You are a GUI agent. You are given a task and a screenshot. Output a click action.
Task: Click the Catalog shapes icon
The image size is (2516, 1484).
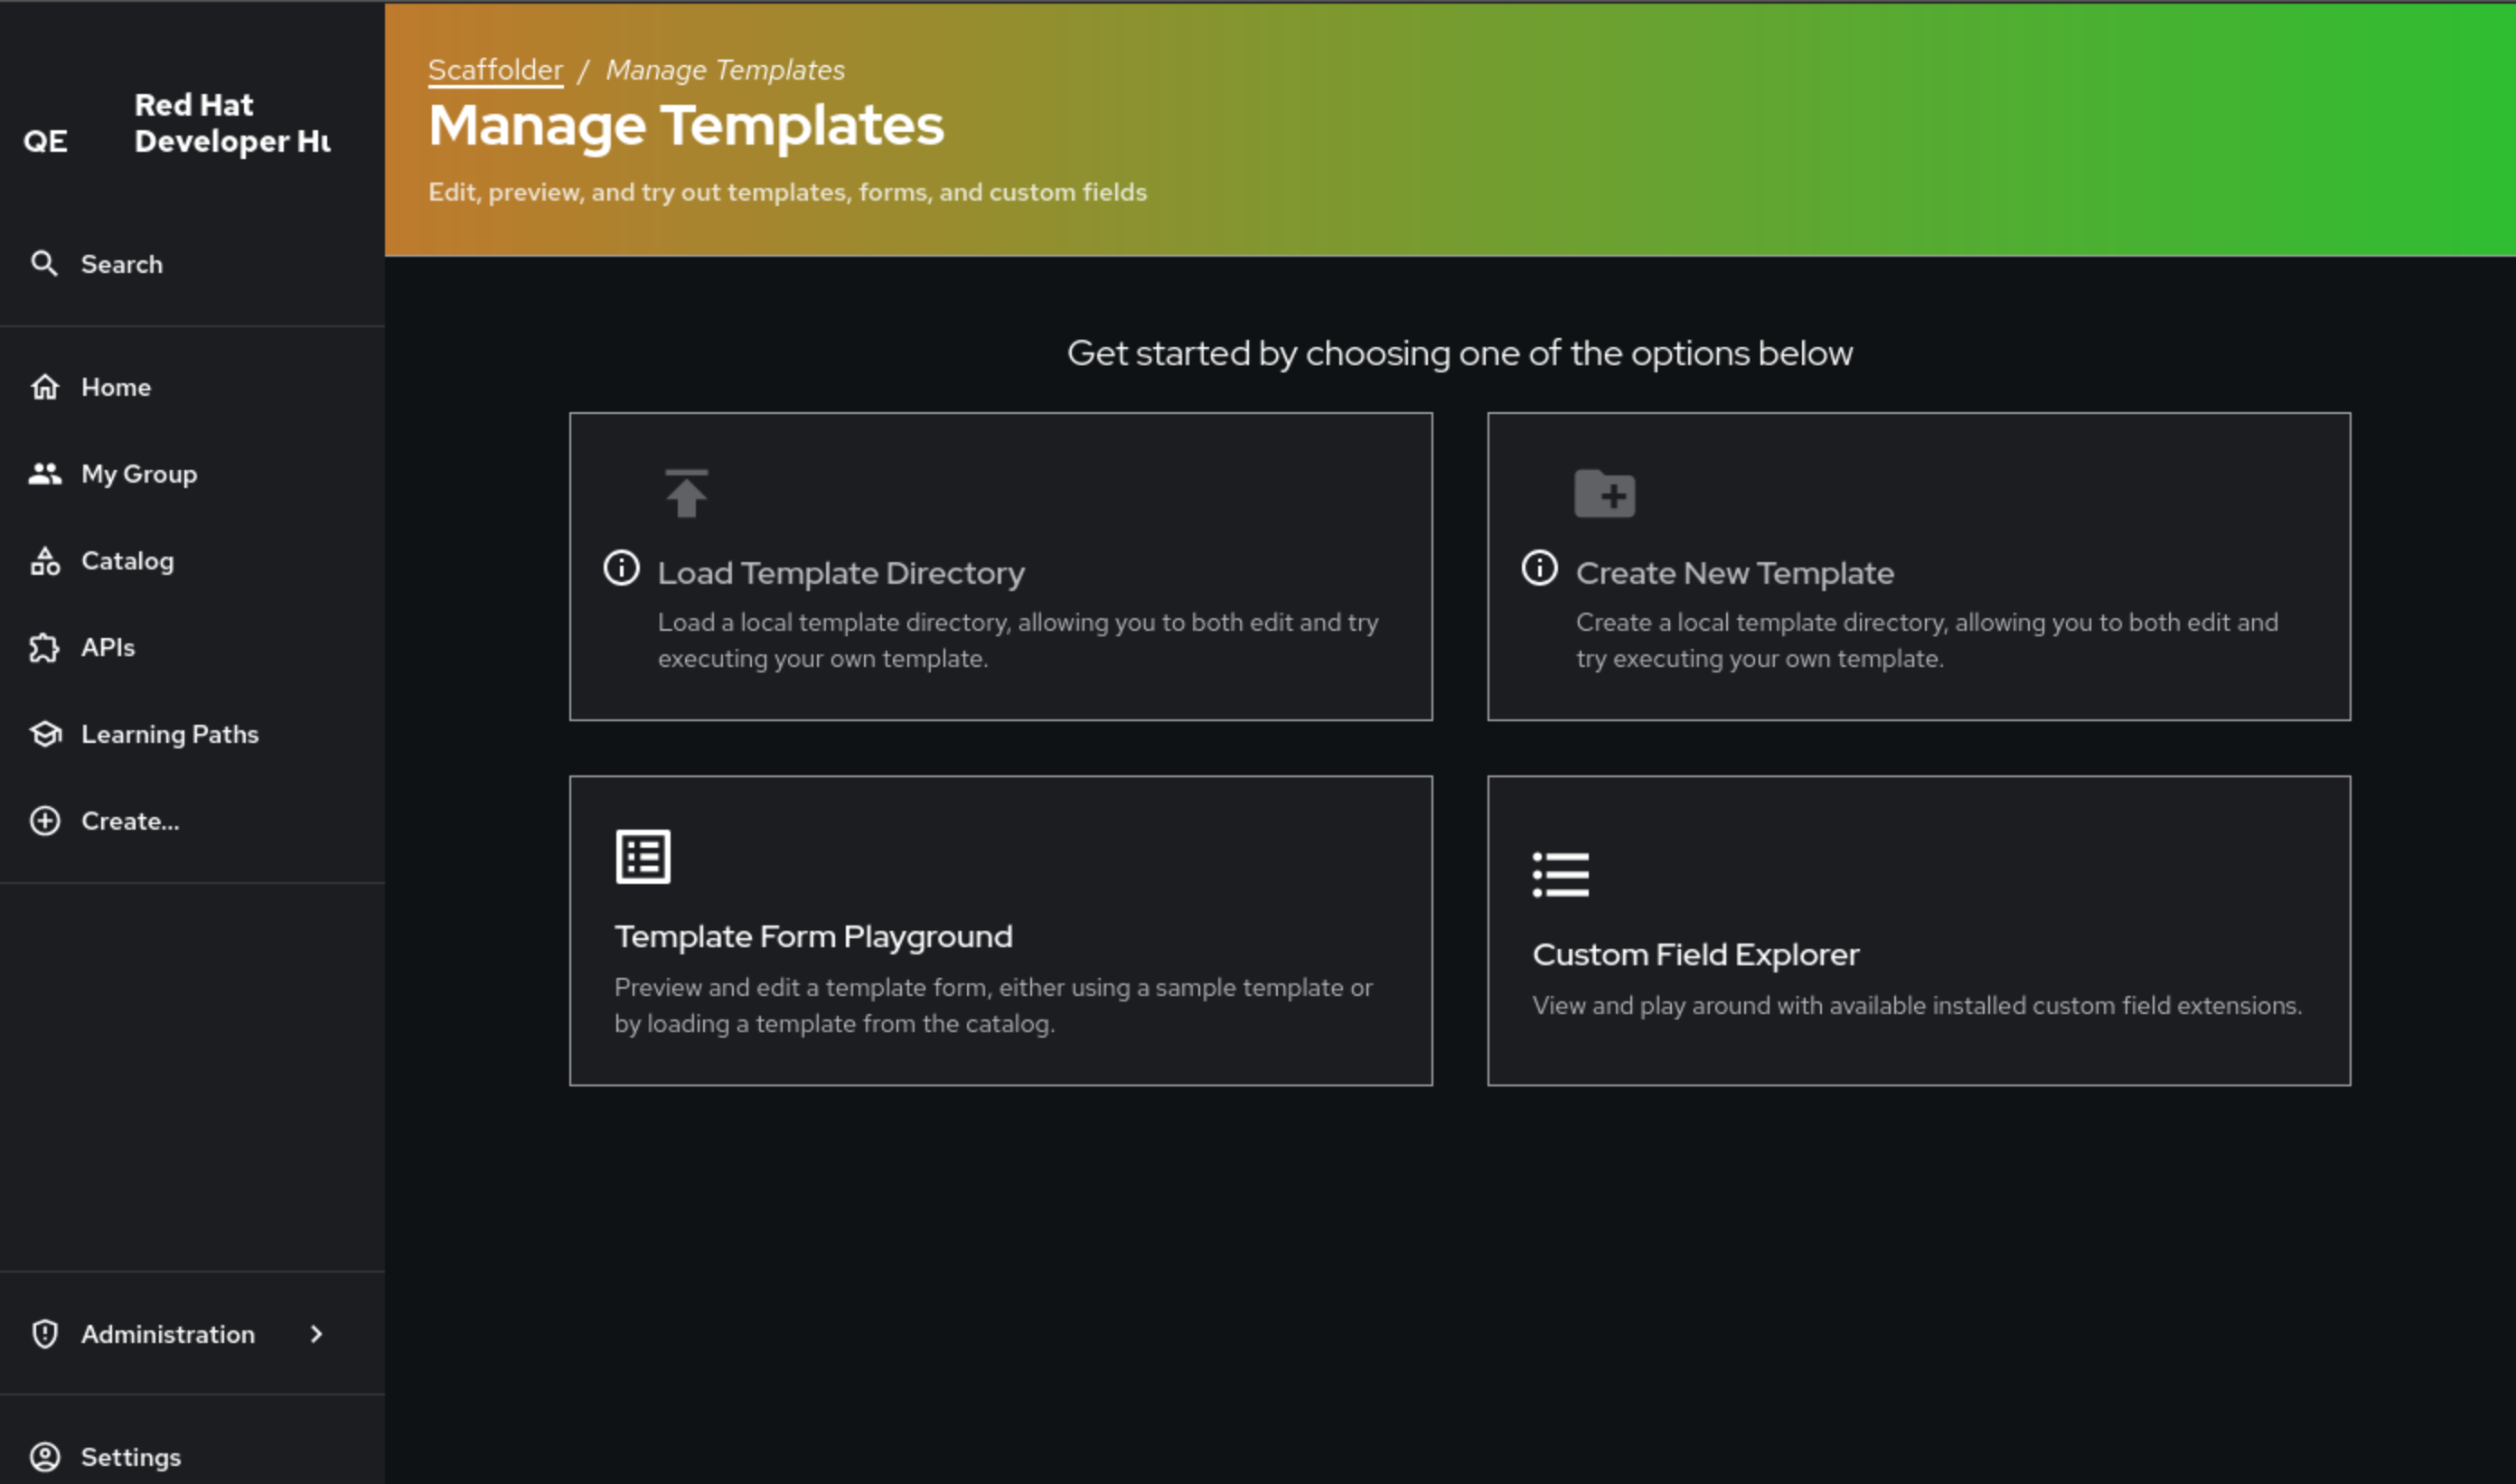pyautogui.click(x=45, y=561)
